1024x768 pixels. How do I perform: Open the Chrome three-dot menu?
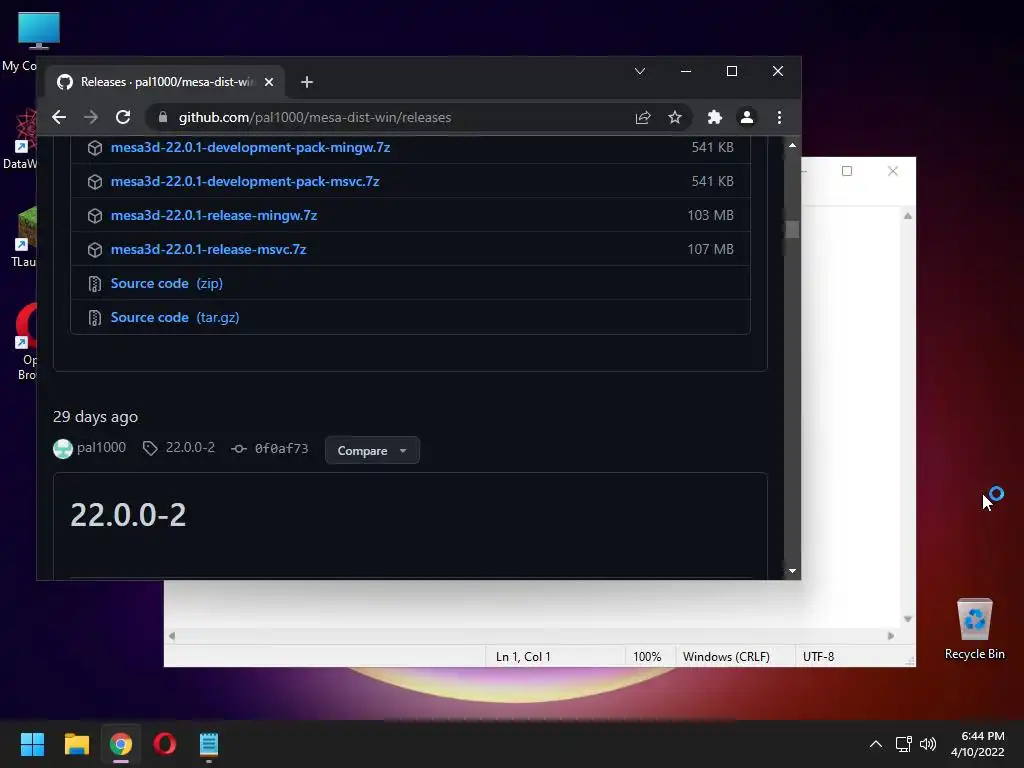[779, 117]
